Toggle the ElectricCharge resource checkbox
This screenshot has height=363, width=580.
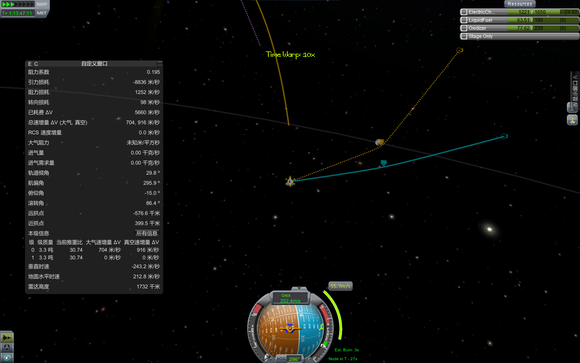click(464, 12)
